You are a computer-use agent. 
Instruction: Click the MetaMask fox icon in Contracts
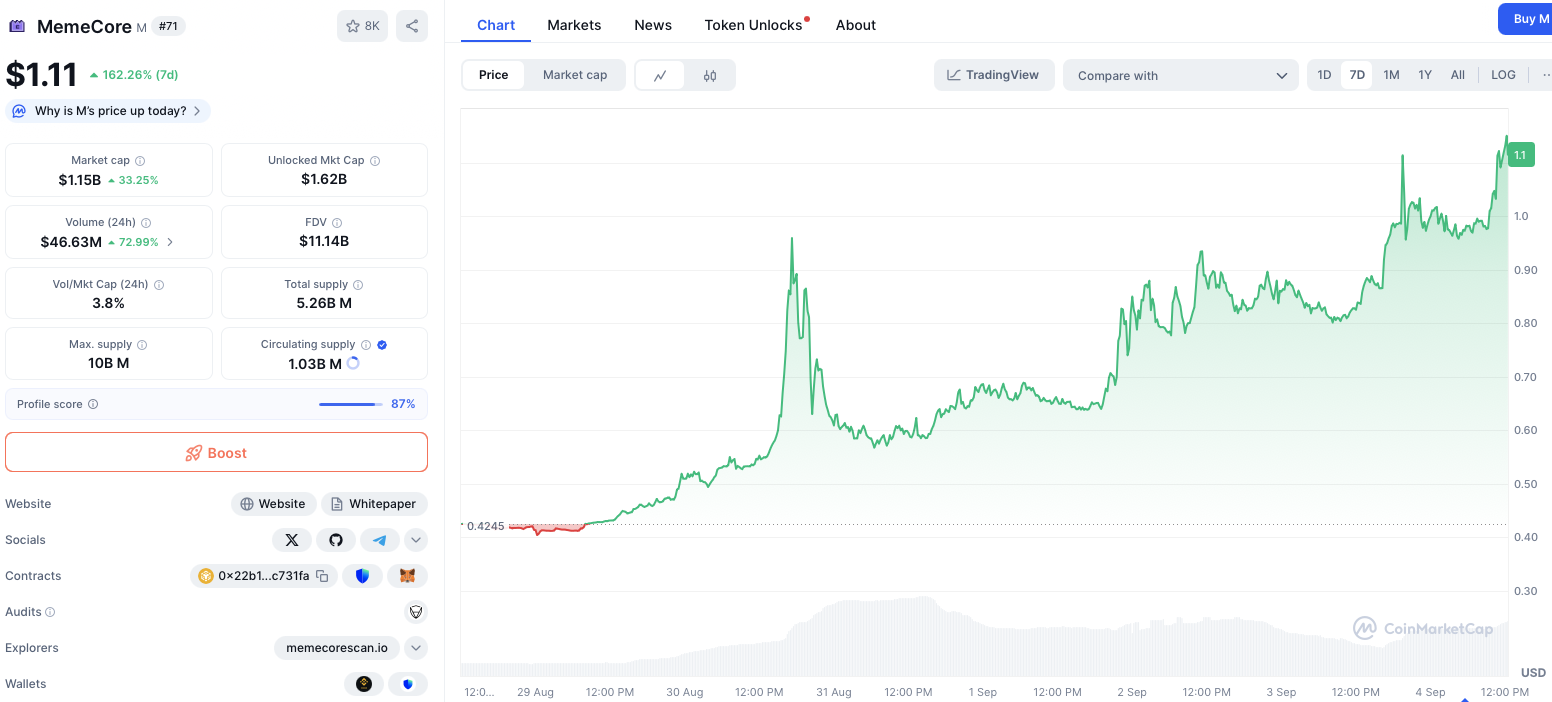[x=407, y=576]
